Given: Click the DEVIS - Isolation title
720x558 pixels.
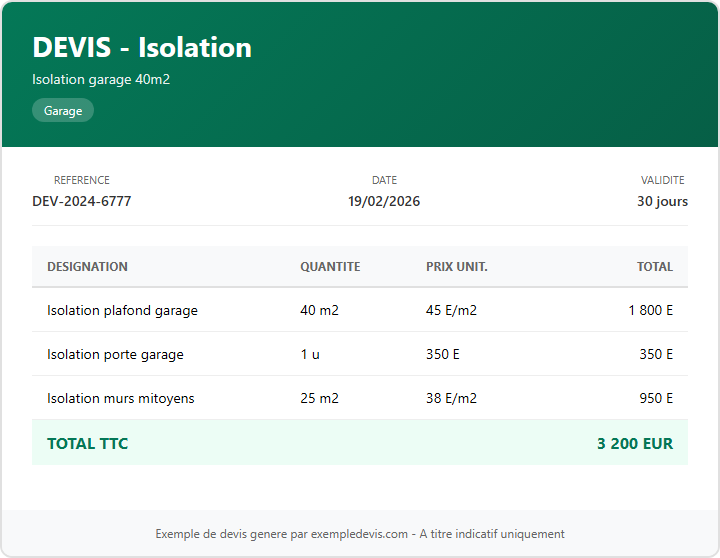Looking at the screenshot, I should pos(142,48).
